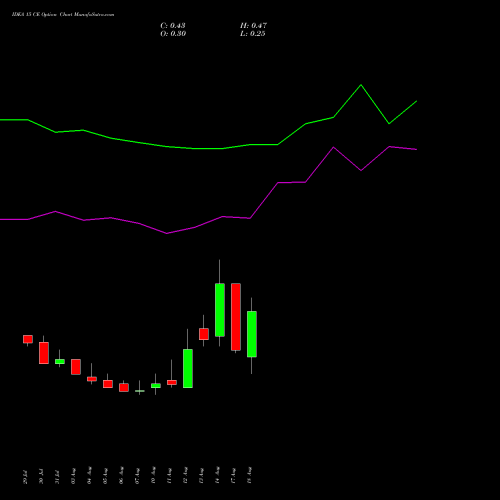Click the 14 Aug date axis label
Image resolution: width=500 pixels, height=500 pixels.
217,475
